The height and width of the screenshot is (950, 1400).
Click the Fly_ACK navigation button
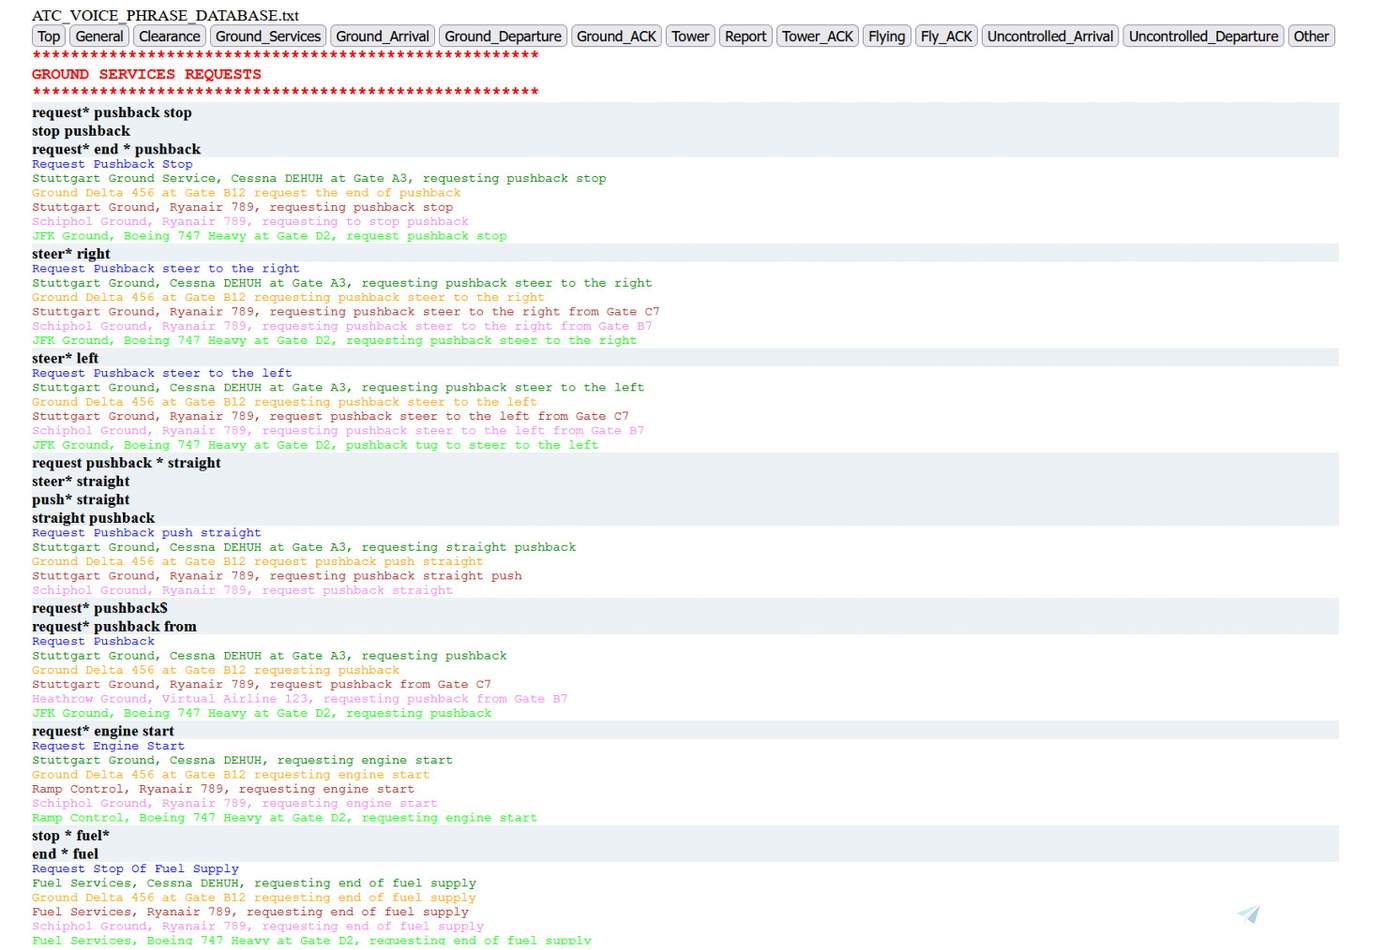945,37
